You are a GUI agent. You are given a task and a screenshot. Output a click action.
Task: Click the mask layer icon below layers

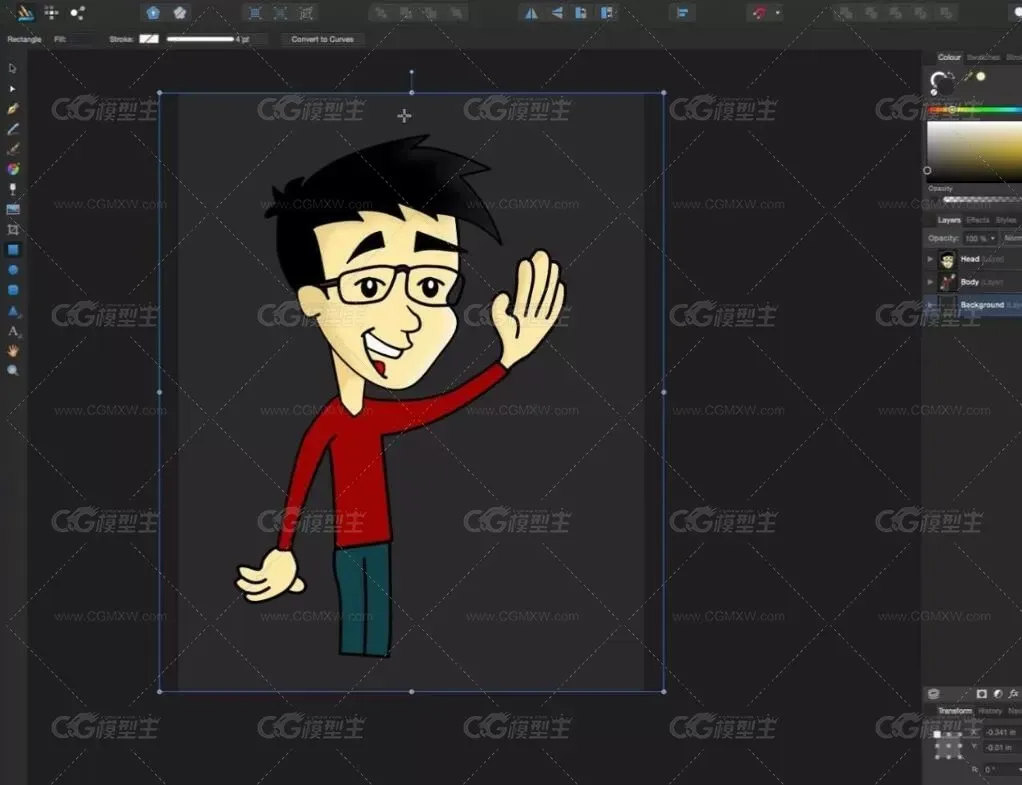[982, 694]
